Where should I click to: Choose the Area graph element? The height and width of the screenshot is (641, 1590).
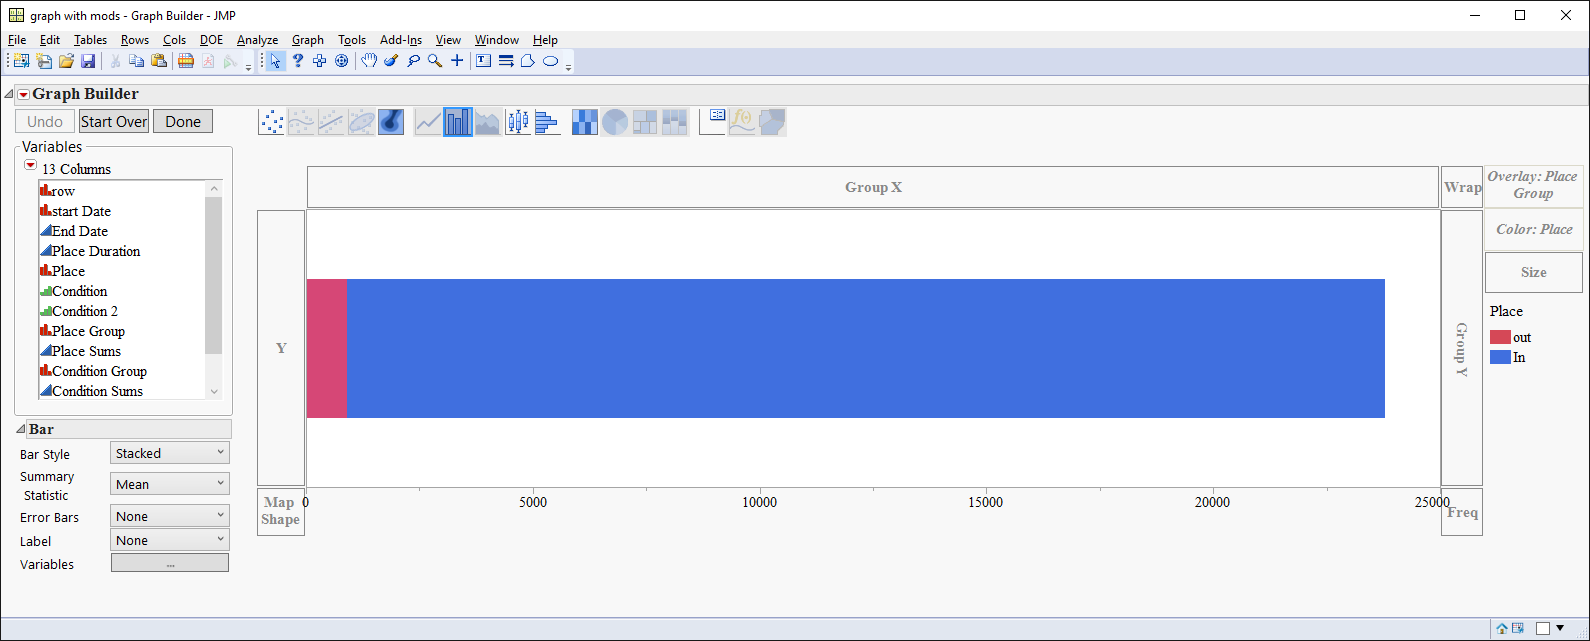coord(488,122)
